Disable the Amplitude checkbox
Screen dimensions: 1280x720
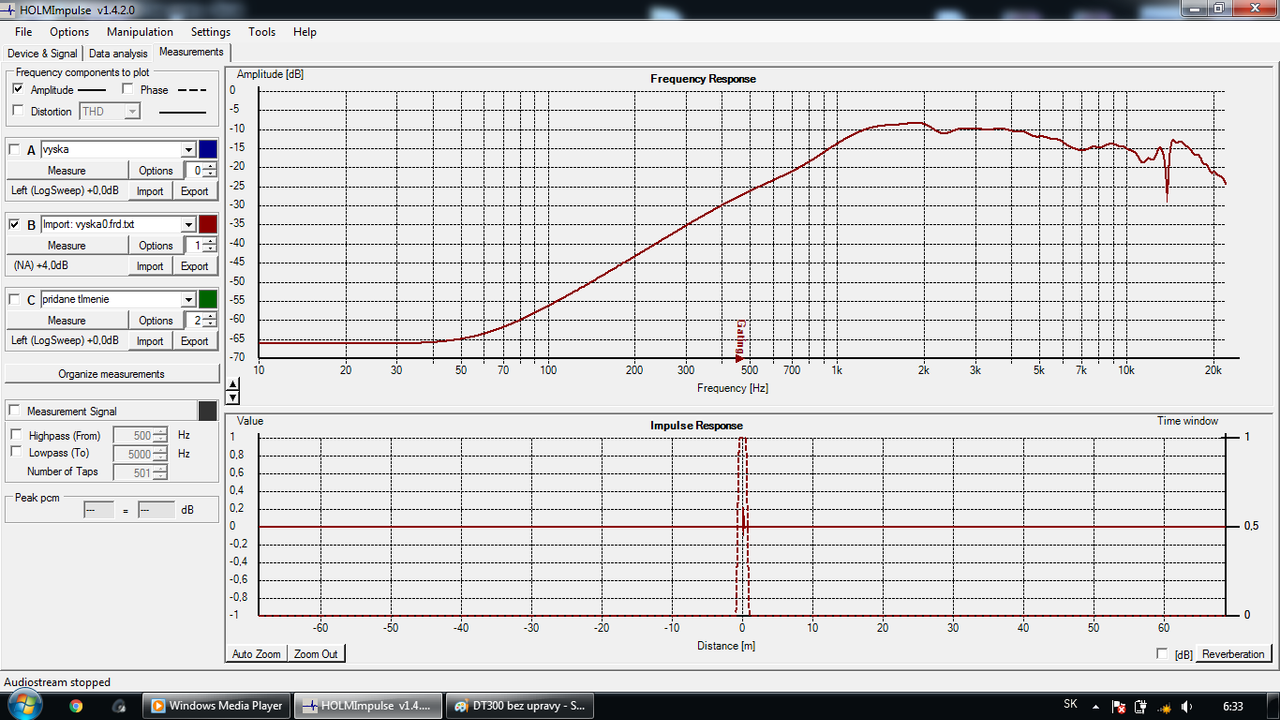point(17,89)
